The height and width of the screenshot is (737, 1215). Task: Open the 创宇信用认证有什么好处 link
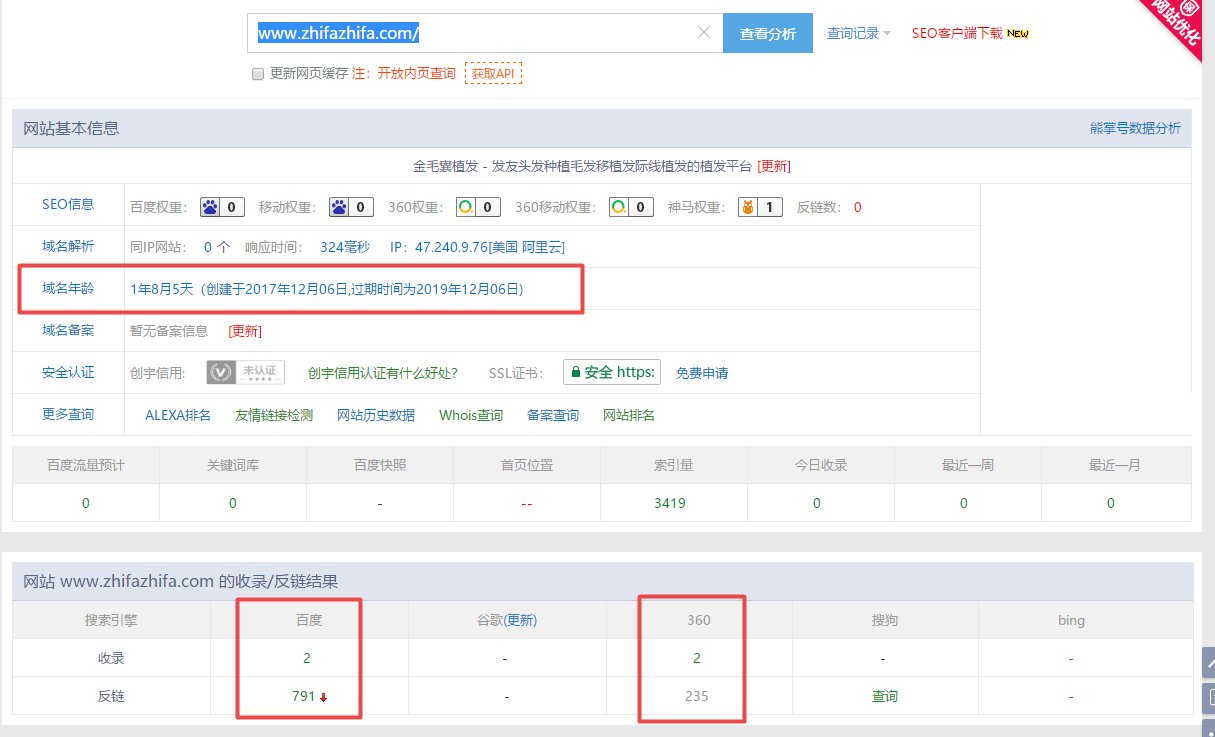pos(383,373)
